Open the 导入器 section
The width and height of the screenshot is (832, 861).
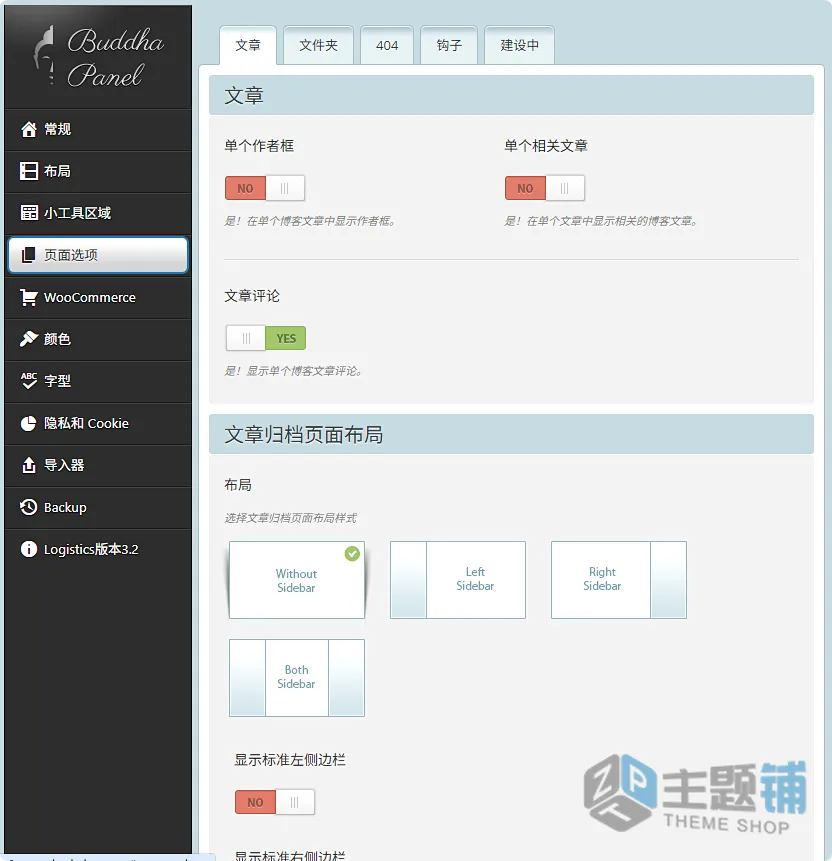tap(98, 465)
